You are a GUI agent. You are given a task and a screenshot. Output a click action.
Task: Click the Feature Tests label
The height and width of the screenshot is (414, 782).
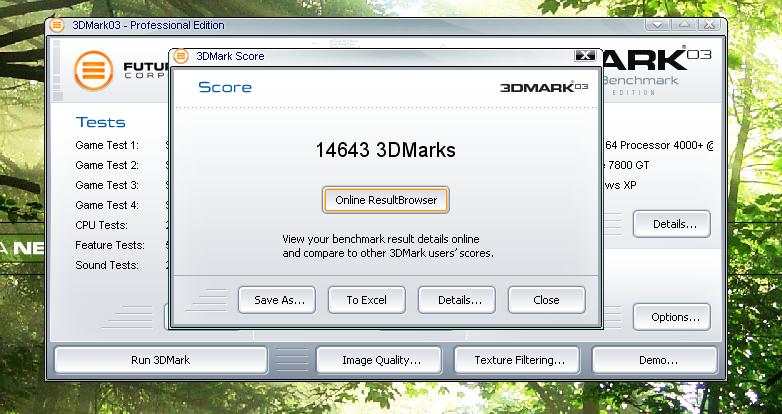point(110,245)
